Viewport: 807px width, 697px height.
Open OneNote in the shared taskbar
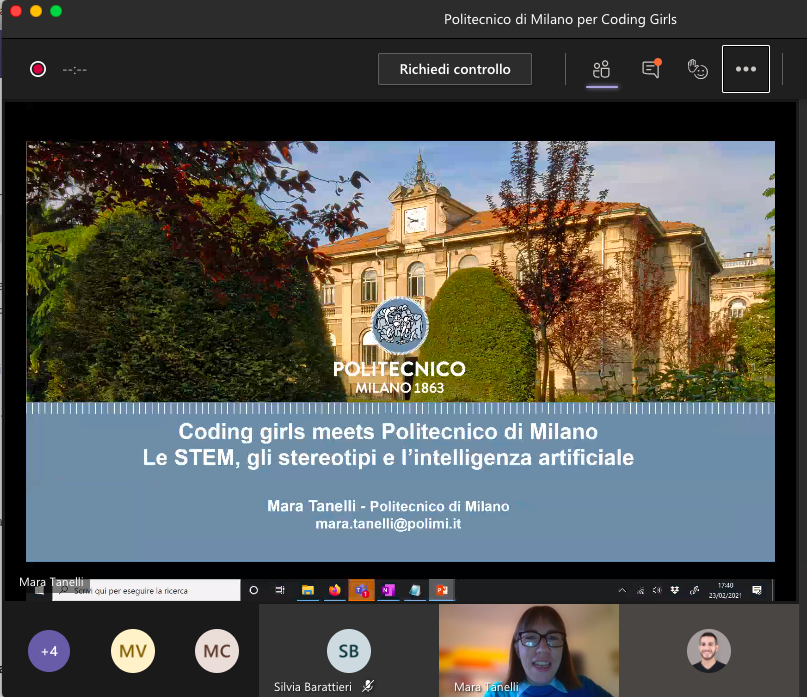[x=388, y=590]
